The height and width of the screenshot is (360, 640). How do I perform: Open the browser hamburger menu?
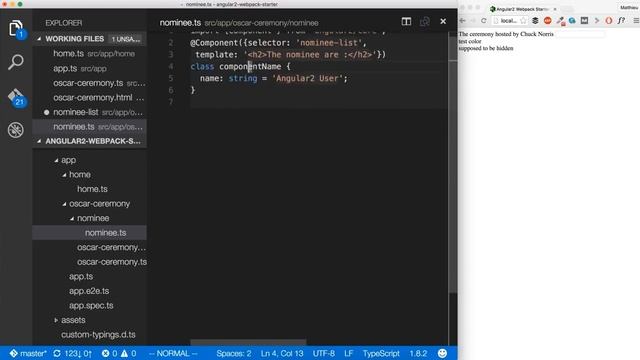pos(636,21)
